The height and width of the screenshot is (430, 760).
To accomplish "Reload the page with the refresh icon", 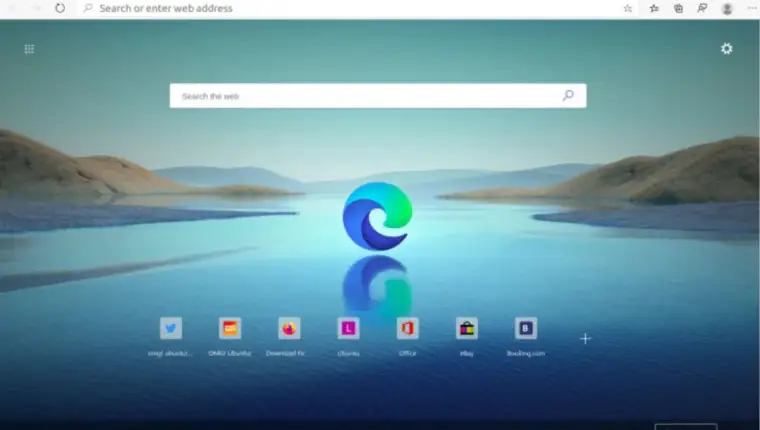I will pyautogui.click(x=60, y=8).
